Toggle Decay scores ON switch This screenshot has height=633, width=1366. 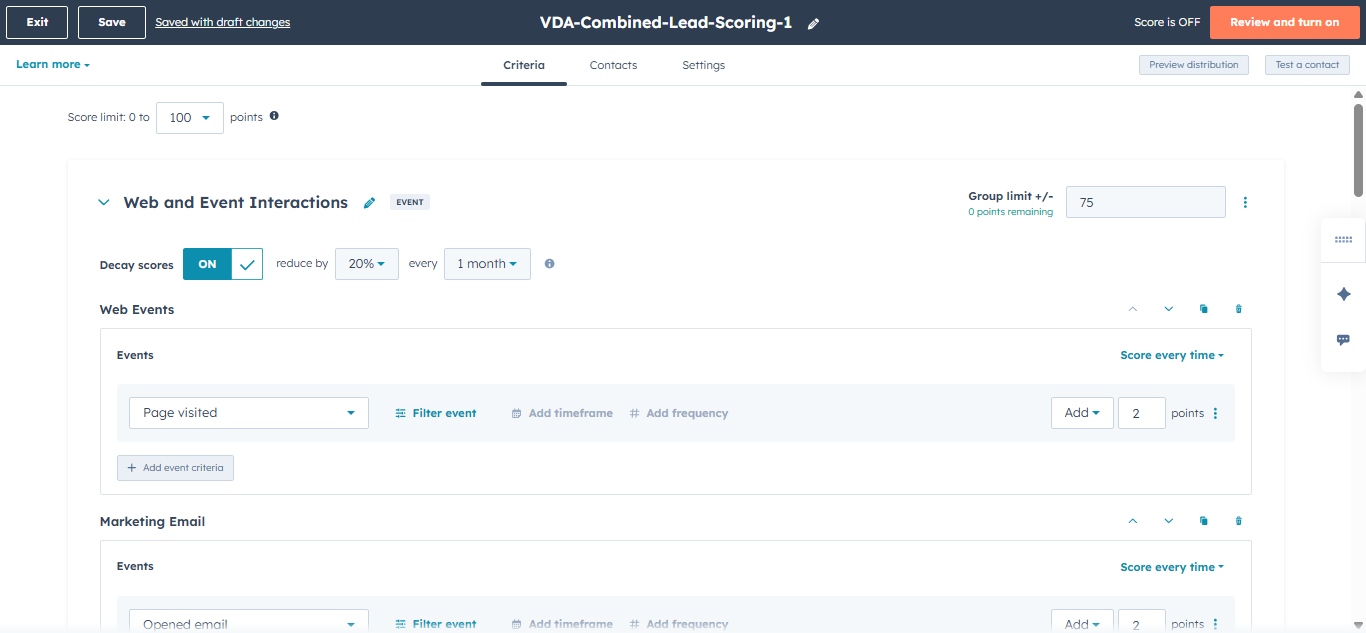point(223,264)
